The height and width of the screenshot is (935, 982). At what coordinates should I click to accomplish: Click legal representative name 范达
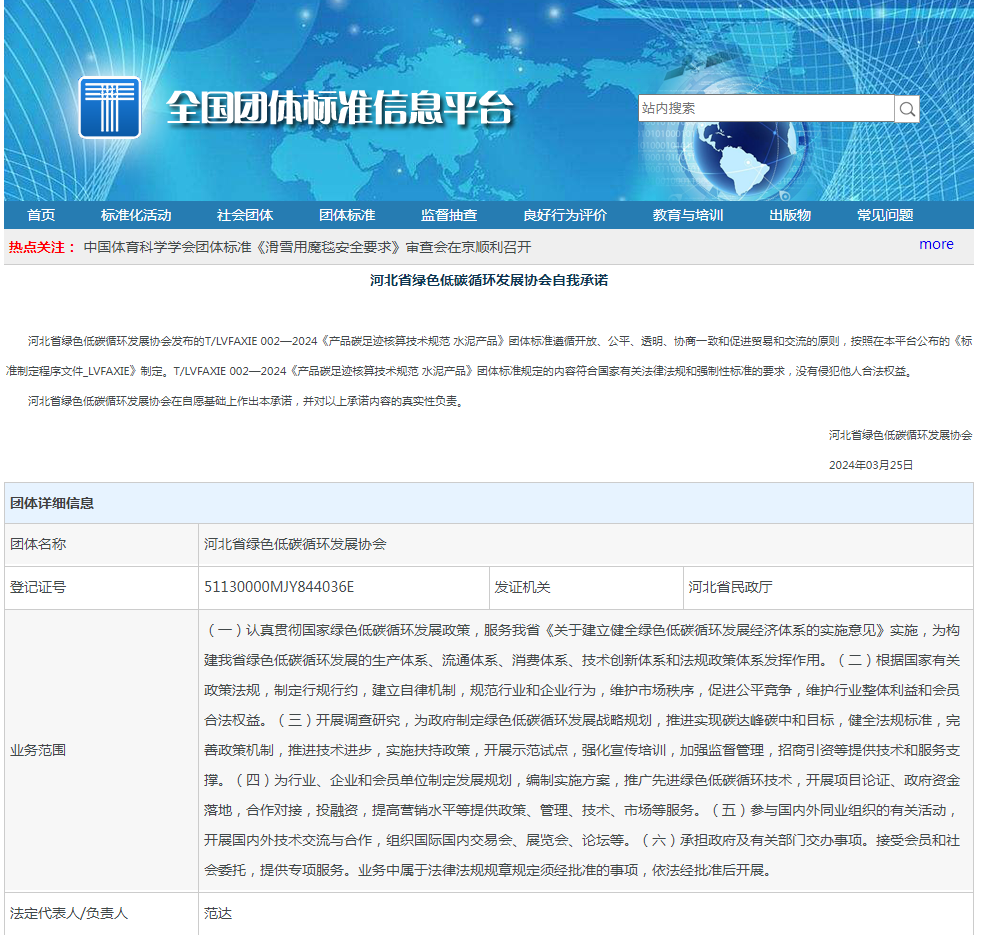pyautogui.click(x=218, y=914)
